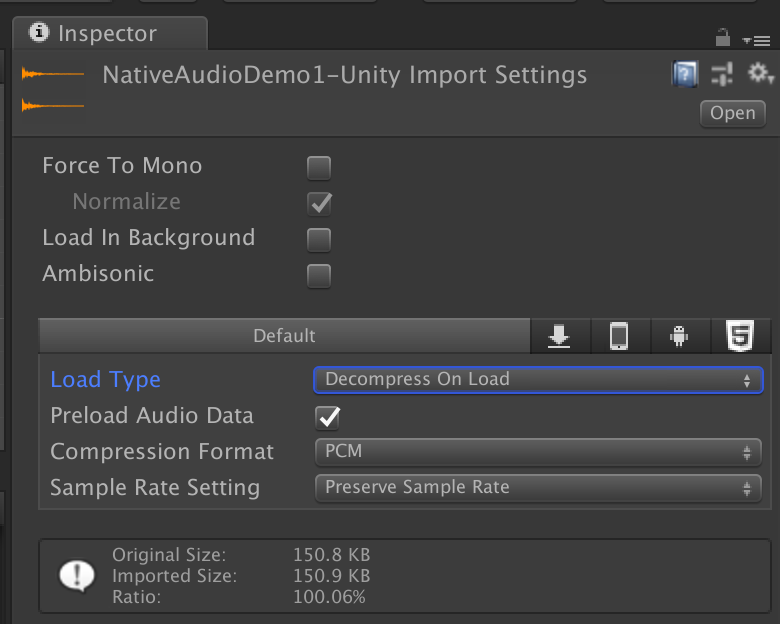Click the info exclamation speech bubble icon
The height and width of the screenshot is (624, 780).
tap(77, 576)
